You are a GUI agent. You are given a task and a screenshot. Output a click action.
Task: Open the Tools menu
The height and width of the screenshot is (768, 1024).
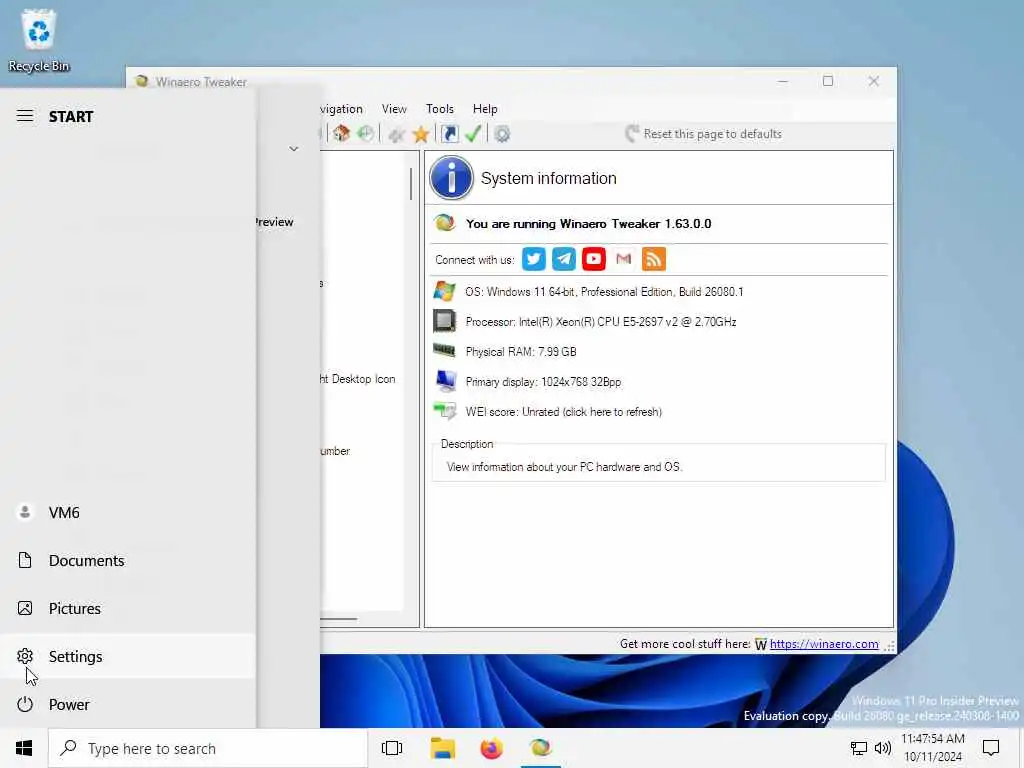tap(440, 109)
